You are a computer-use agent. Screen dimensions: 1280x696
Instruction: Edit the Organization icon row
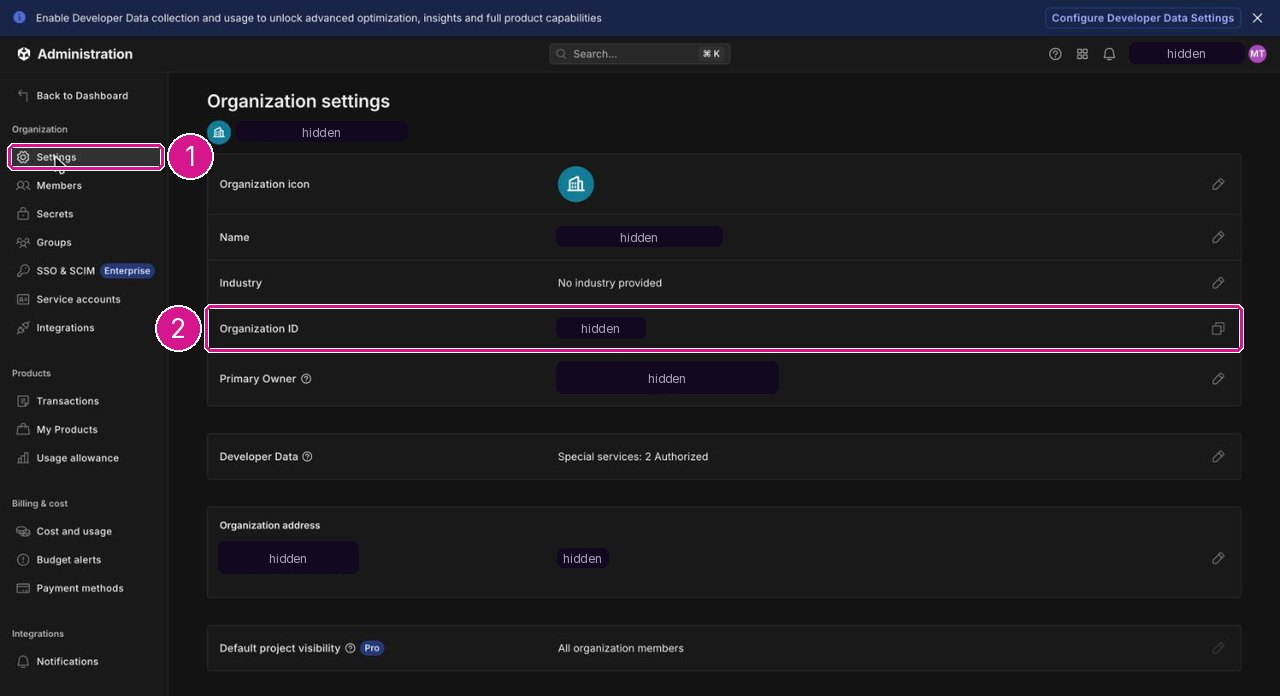point(1218,184)
